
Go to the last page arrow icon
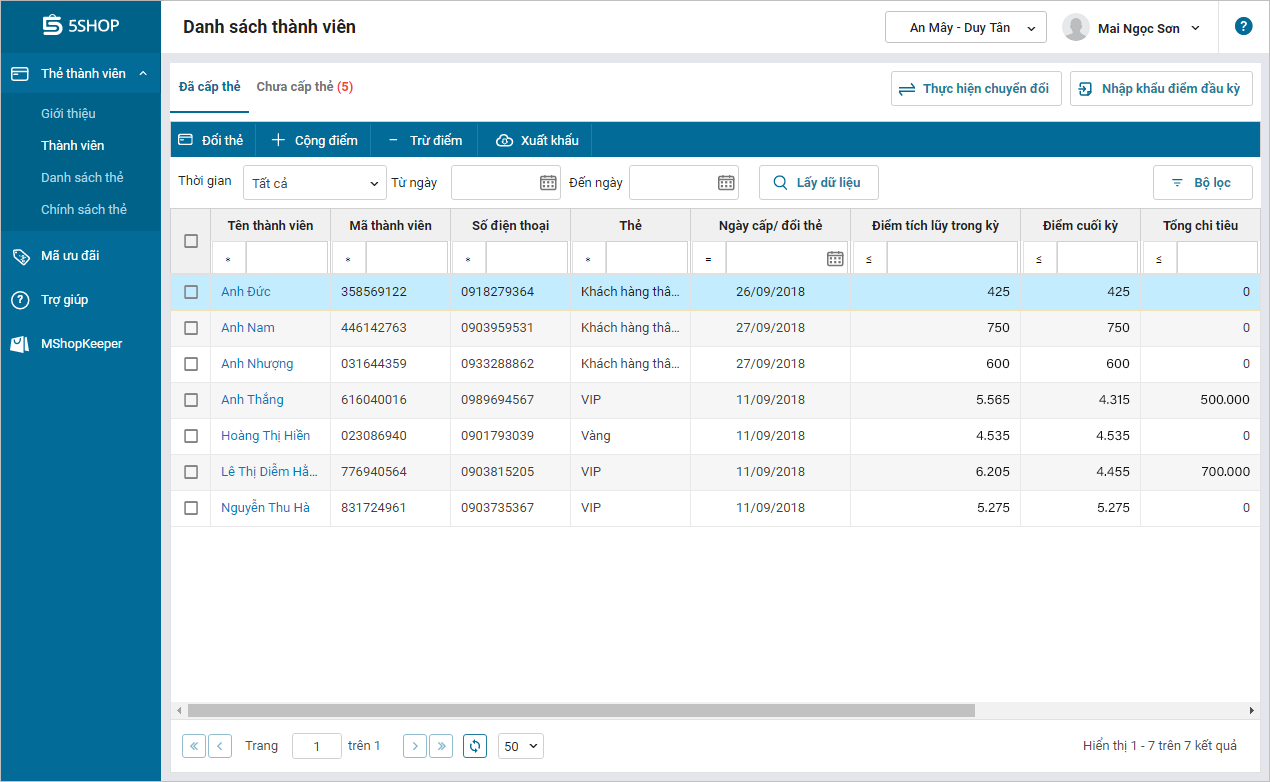[x=441, y=746]
